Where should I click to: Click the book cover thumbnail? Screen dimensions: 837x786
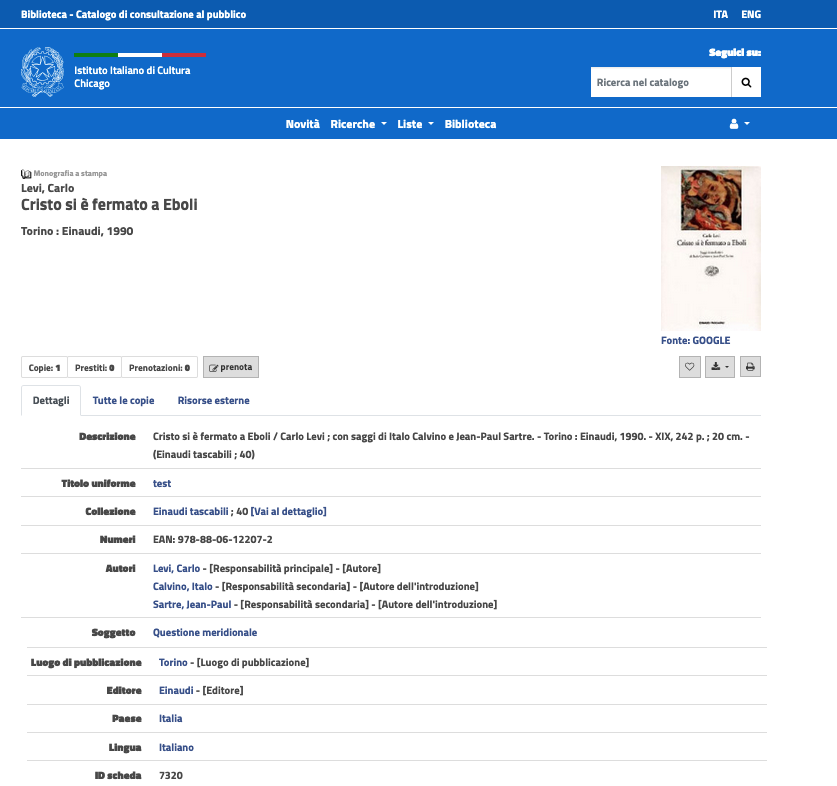tap(710, 248)
